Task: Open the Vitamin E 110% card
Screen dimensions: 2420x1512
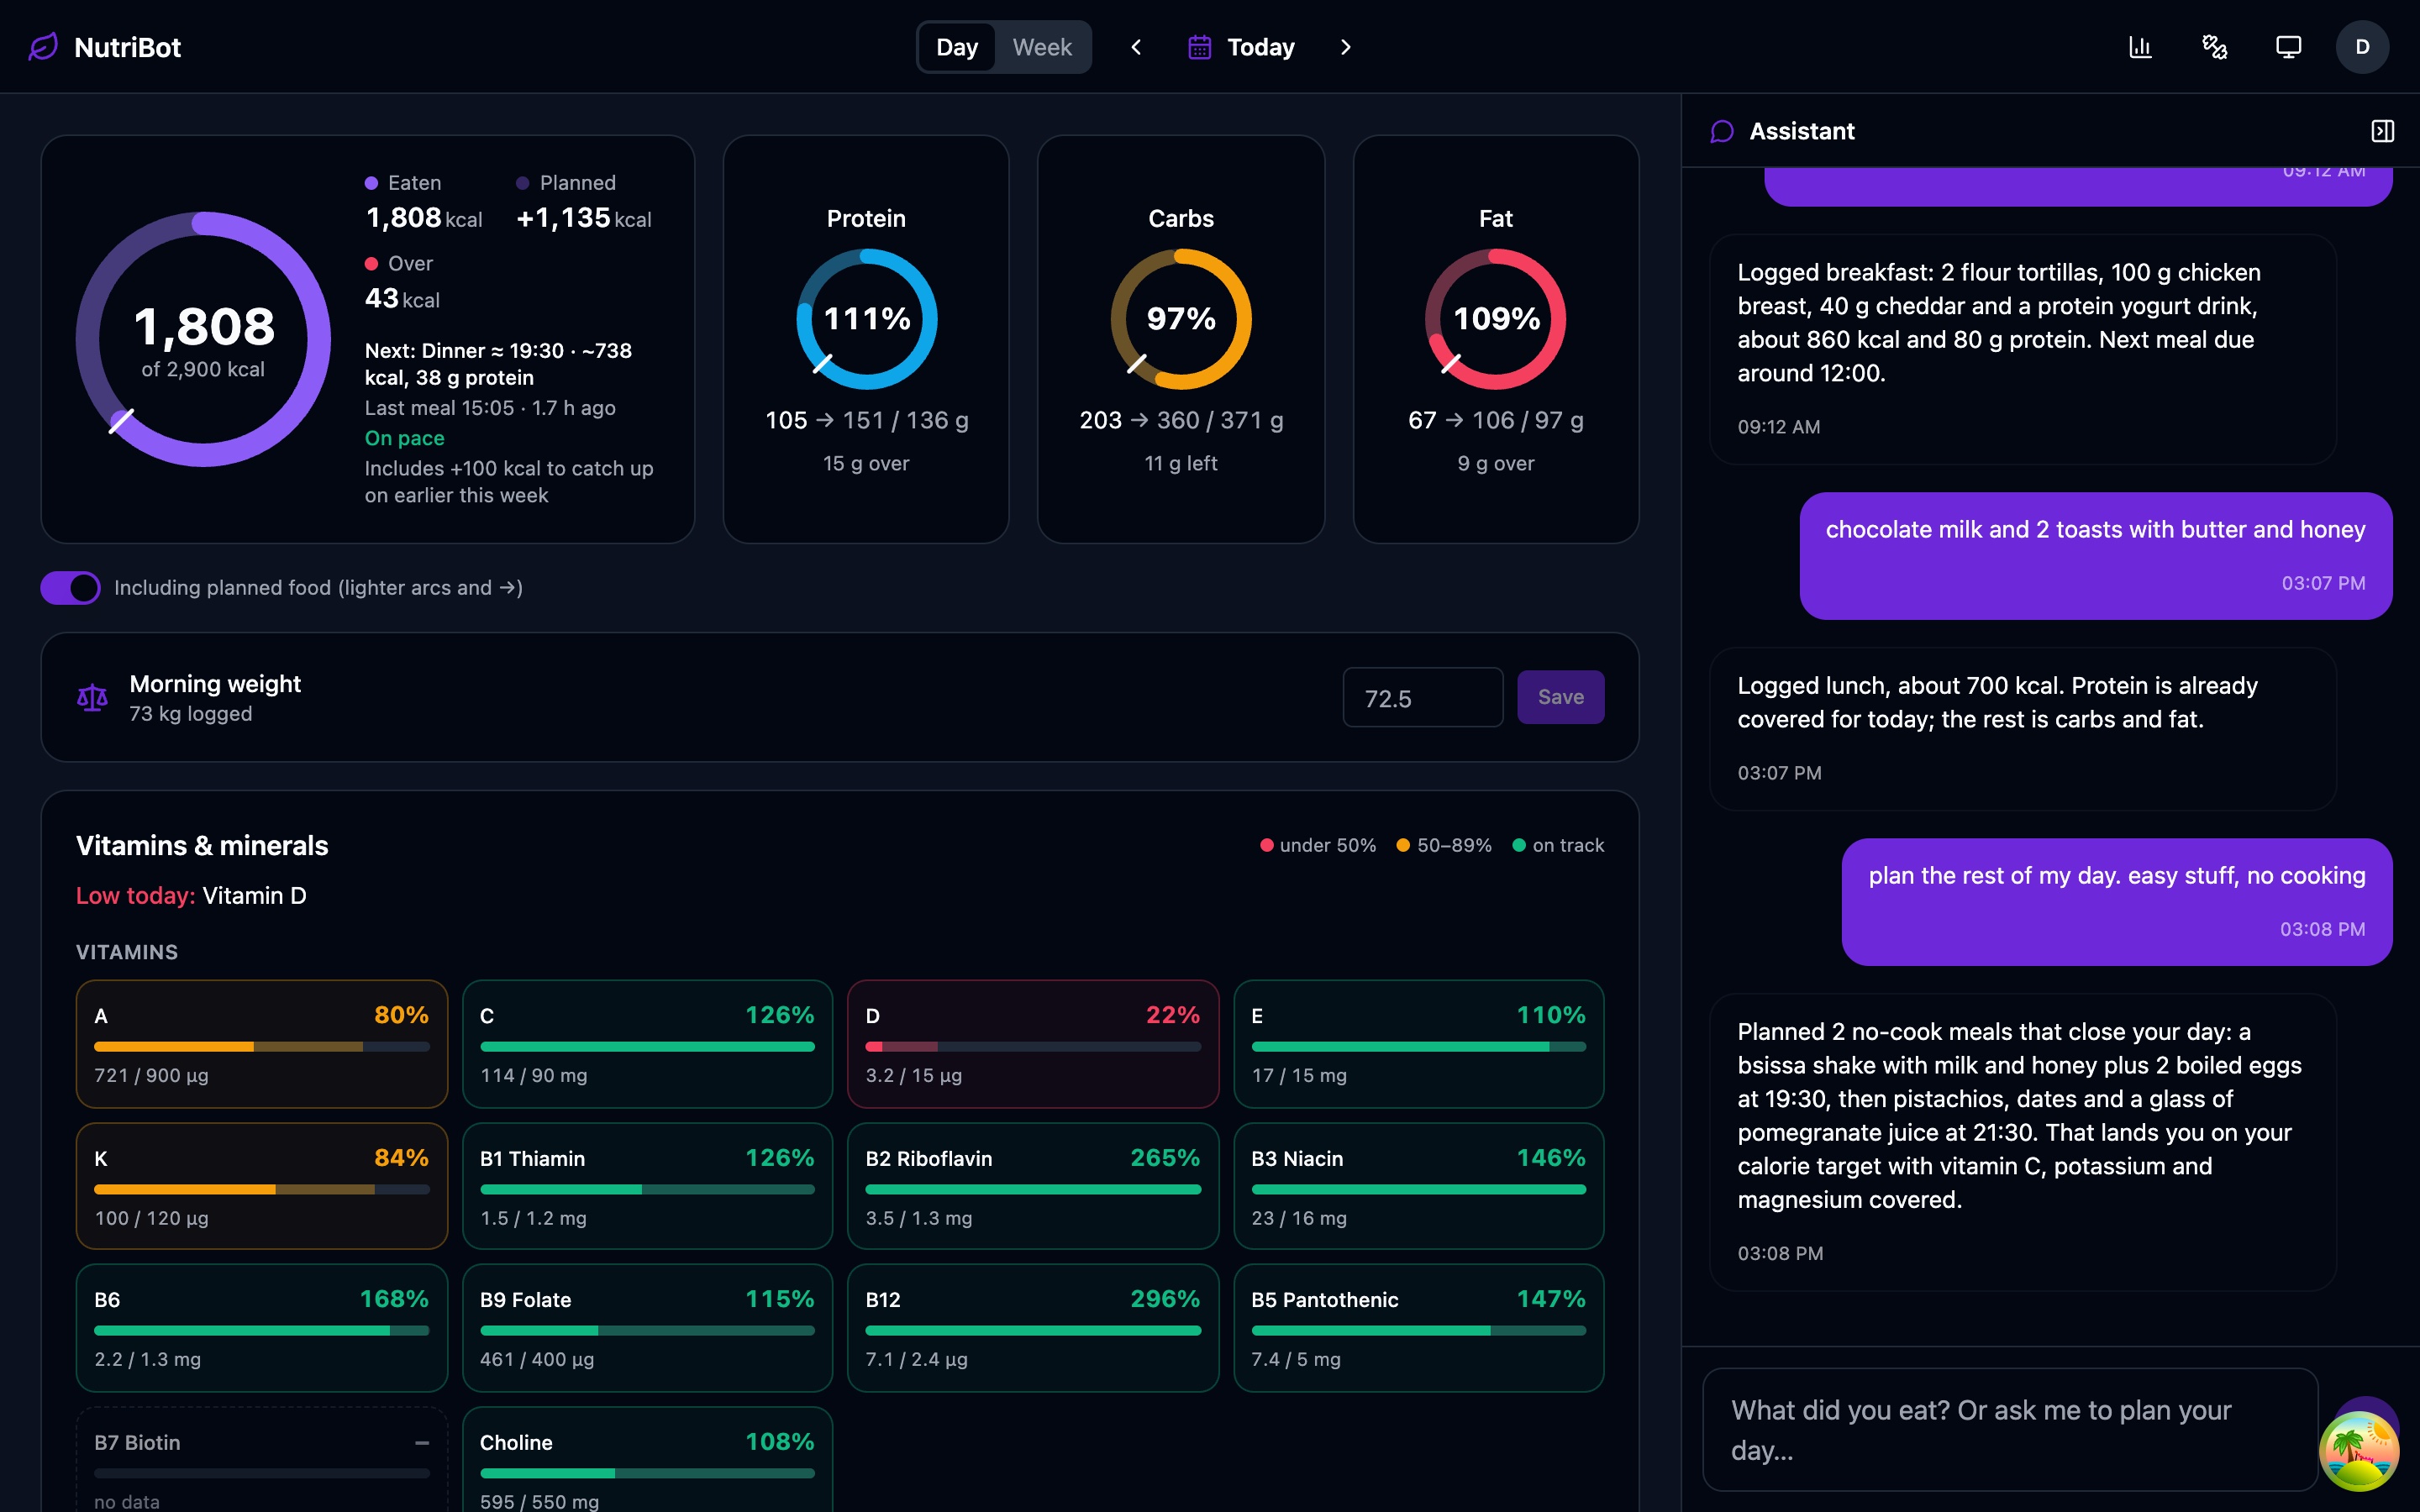Action: coord(1418,1044)
